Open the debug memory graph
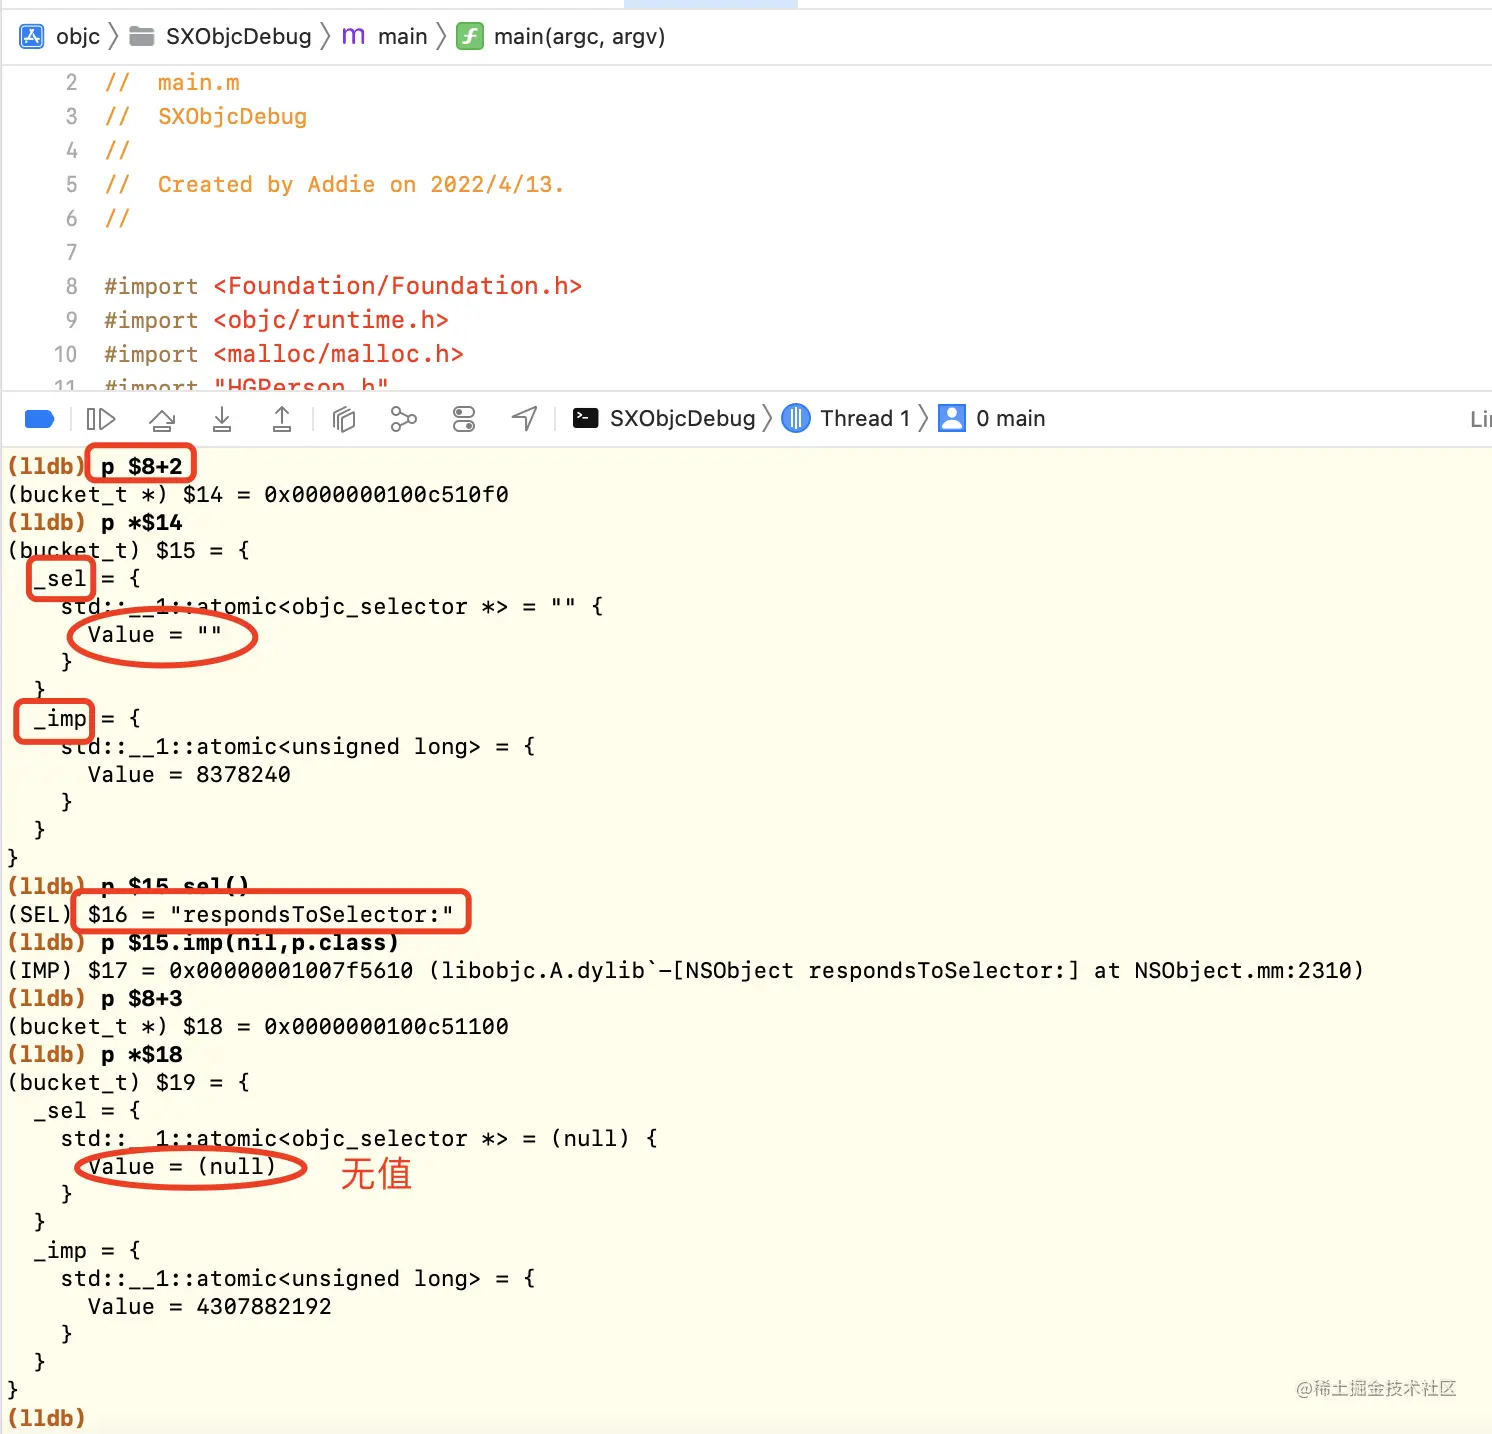Image resolution: width=1492 pixels, height=1434 pixels. tap(403, 419)
